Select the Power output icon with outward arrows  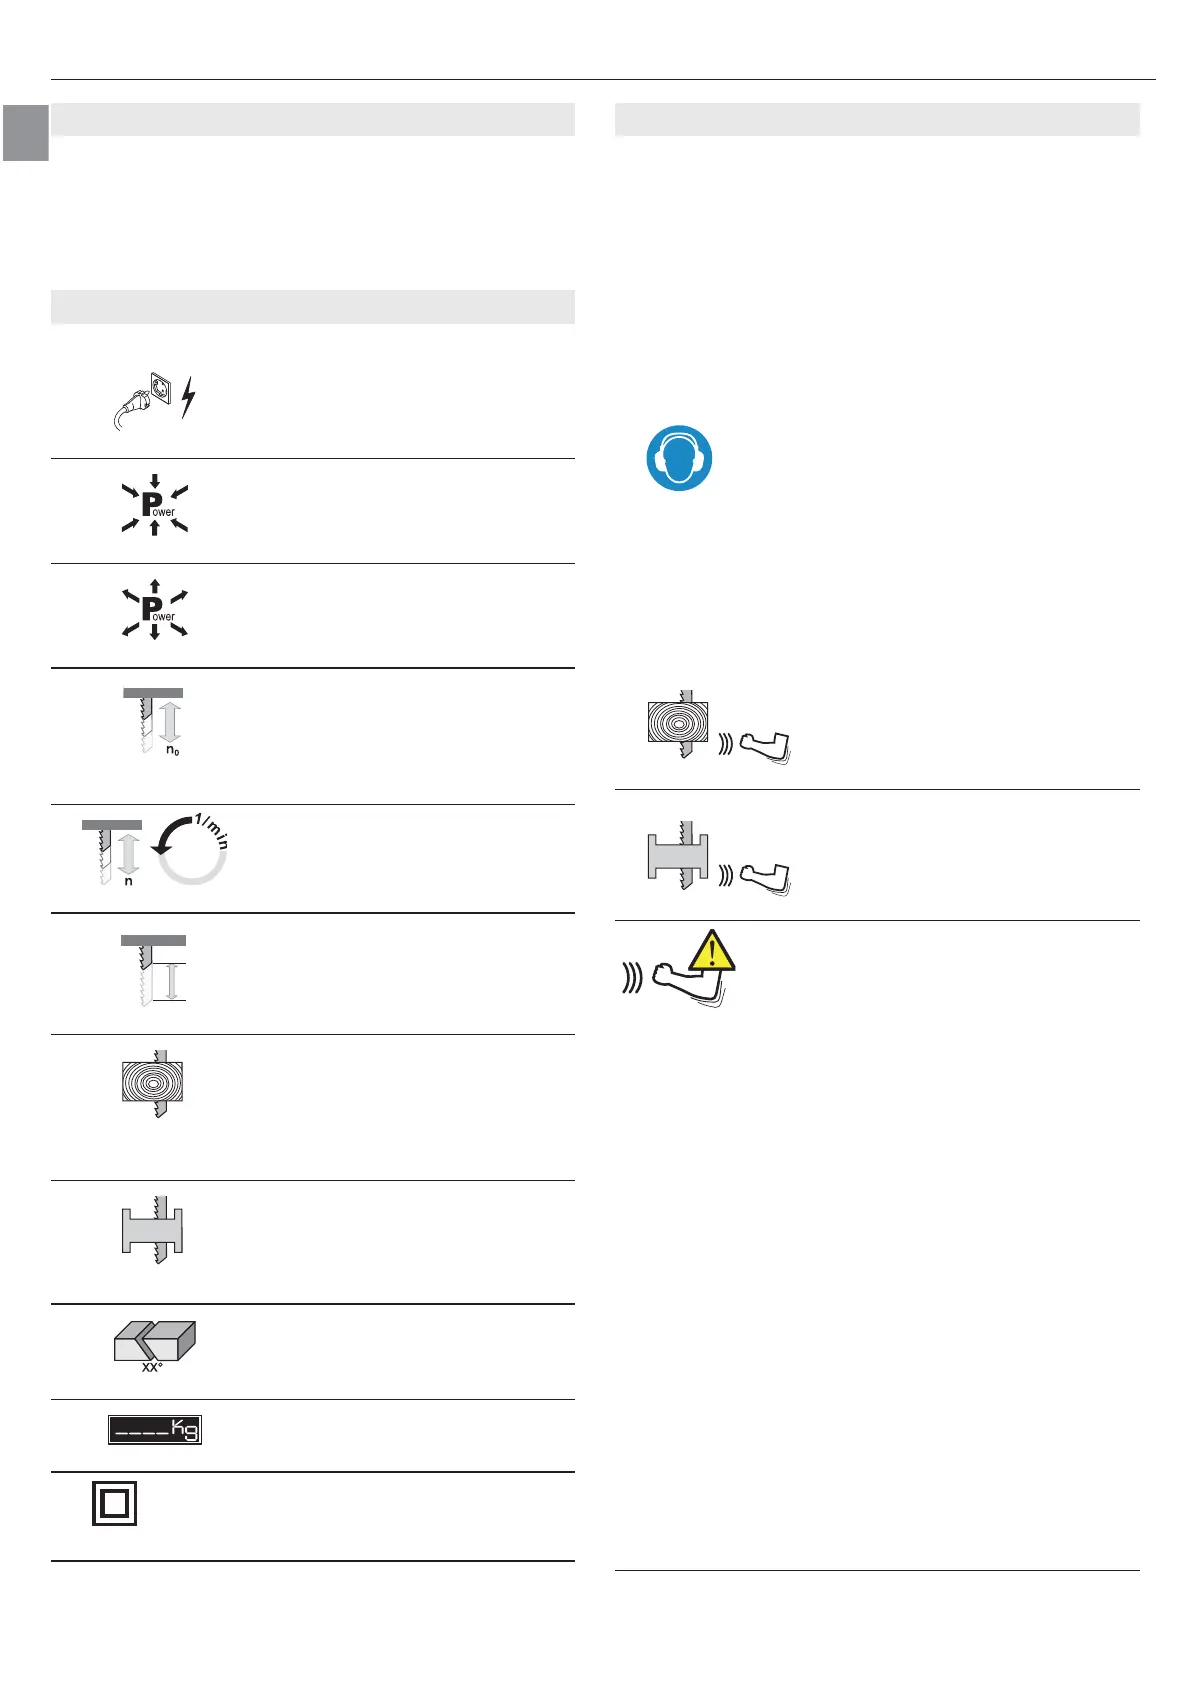155,610
